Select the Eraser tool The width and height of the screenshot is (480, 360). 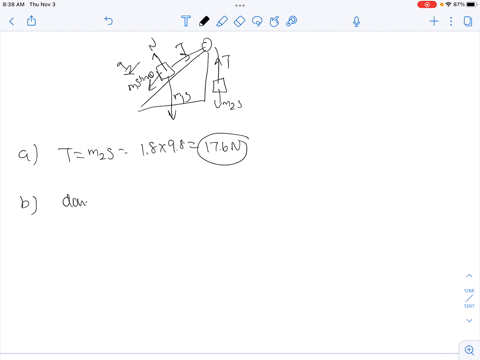click(x=239, y=22)
